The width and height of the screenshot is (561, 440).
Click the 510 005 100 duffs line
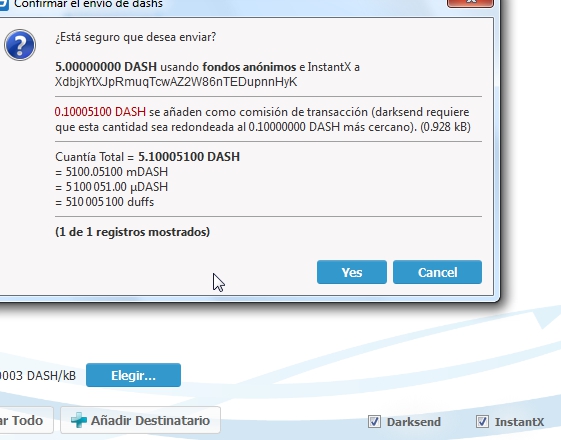tap(104, 202)
